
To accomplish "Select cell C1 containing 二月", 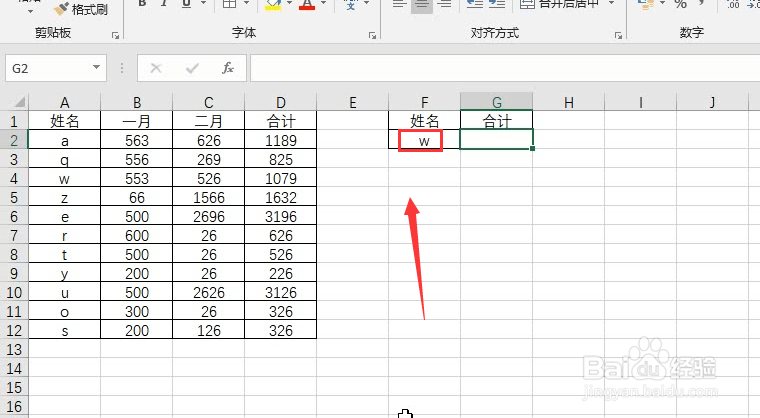I will [209, 121].
